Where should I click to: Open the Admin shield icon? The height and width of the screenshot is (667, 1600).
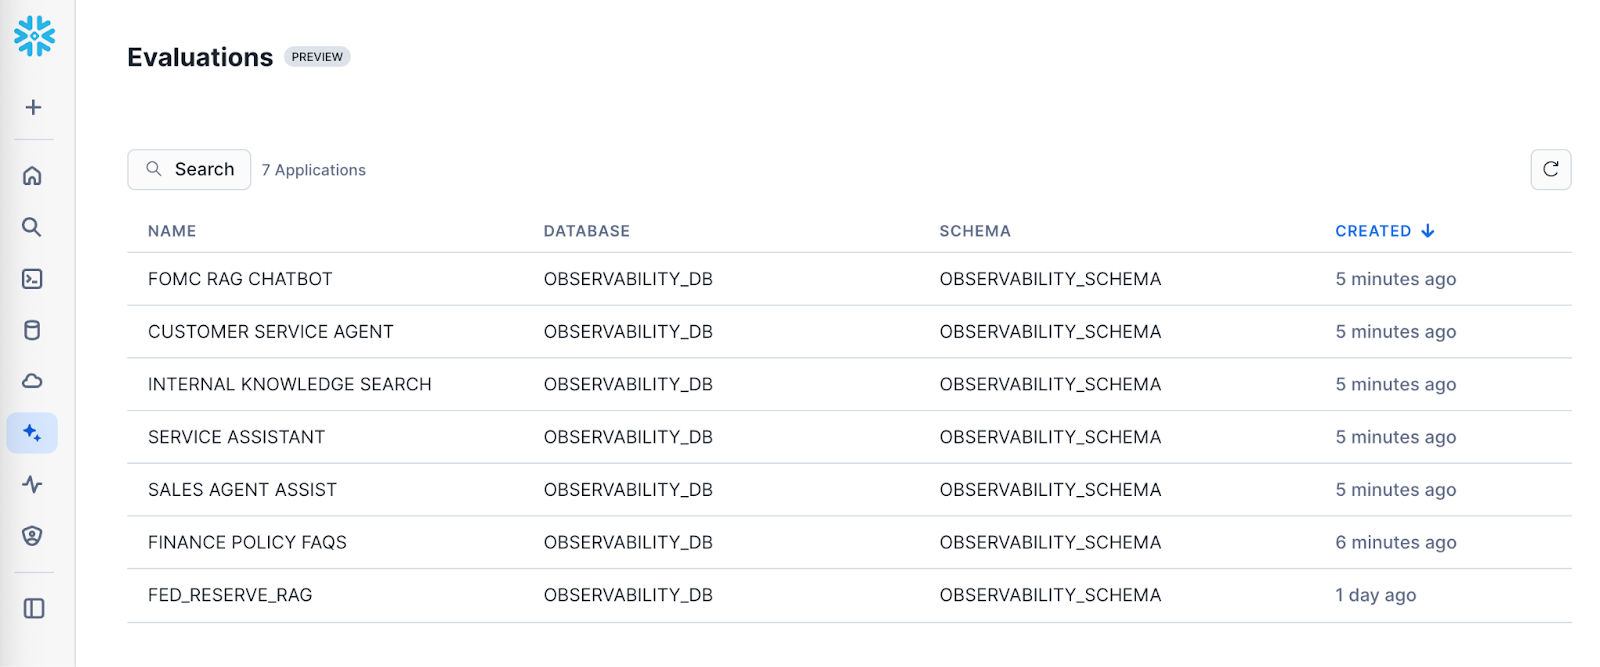(x=32, y=536)
